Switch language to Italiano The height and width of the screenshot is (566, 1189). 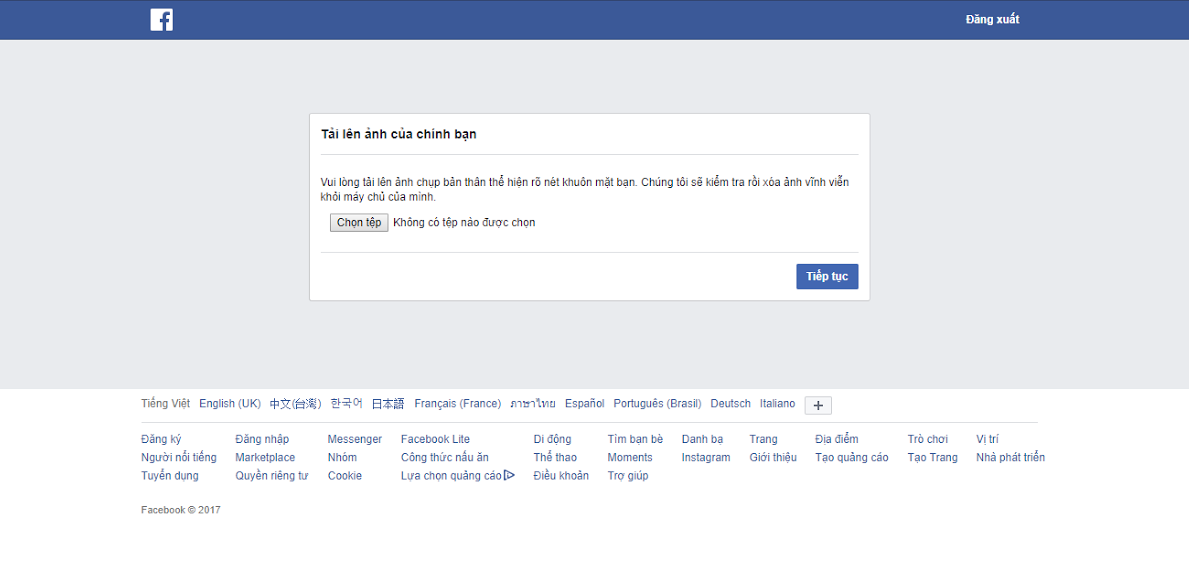777,403
